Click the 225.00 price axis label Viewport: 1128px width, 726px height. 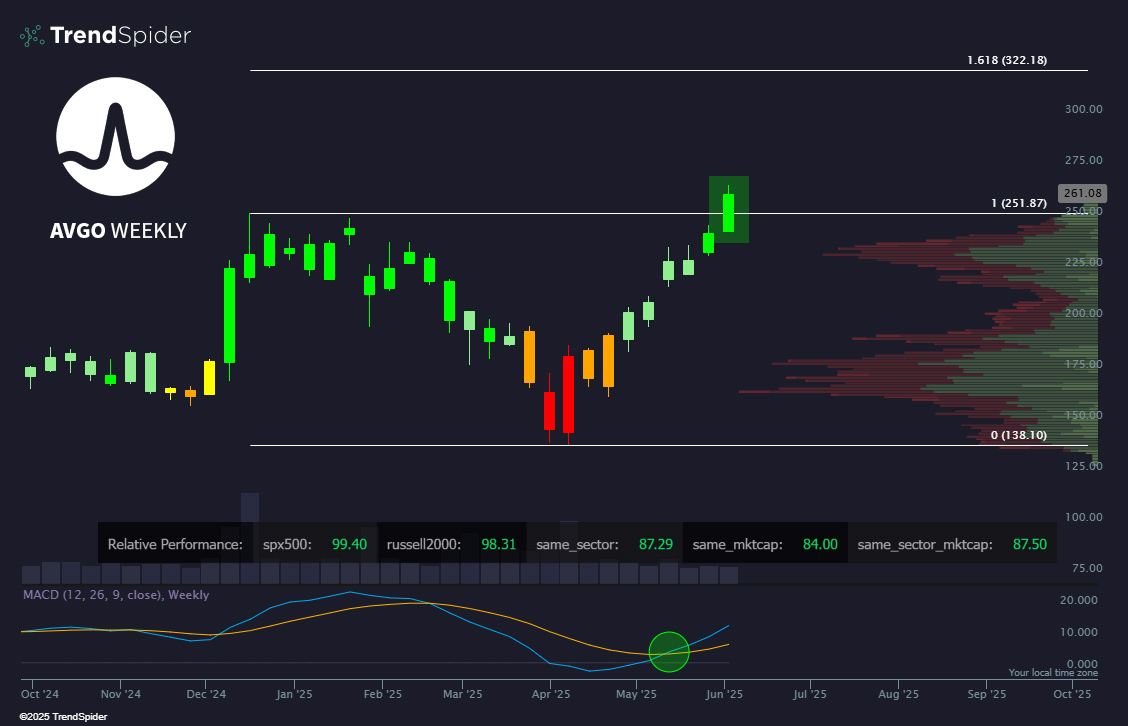[1084, 262]
